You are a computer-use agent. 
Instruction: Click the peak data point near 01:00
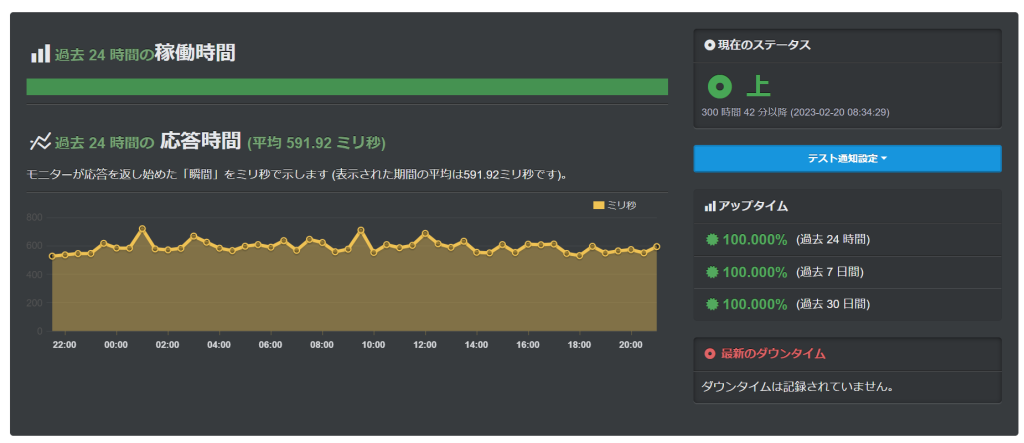pos(142,229)
